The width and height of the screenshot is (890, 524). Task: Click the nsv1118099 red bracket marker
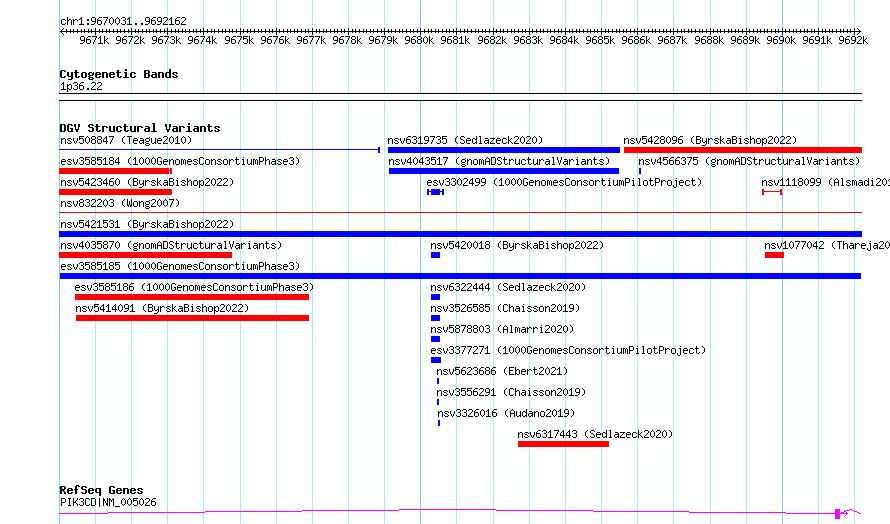[x=772, y=192]
